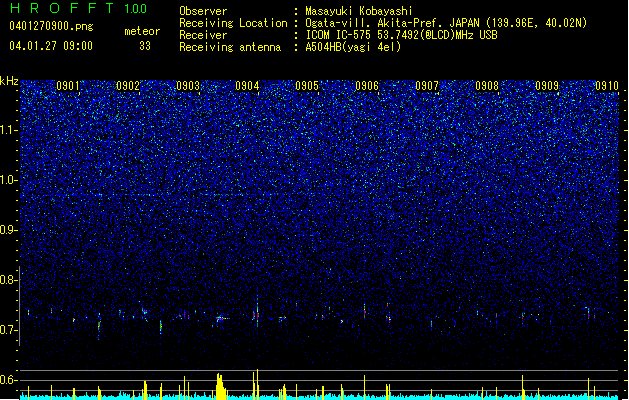Click the antenna A504HB(yagi 4el) text
This screenshot has height=400, width=629.
click(353, 47)
